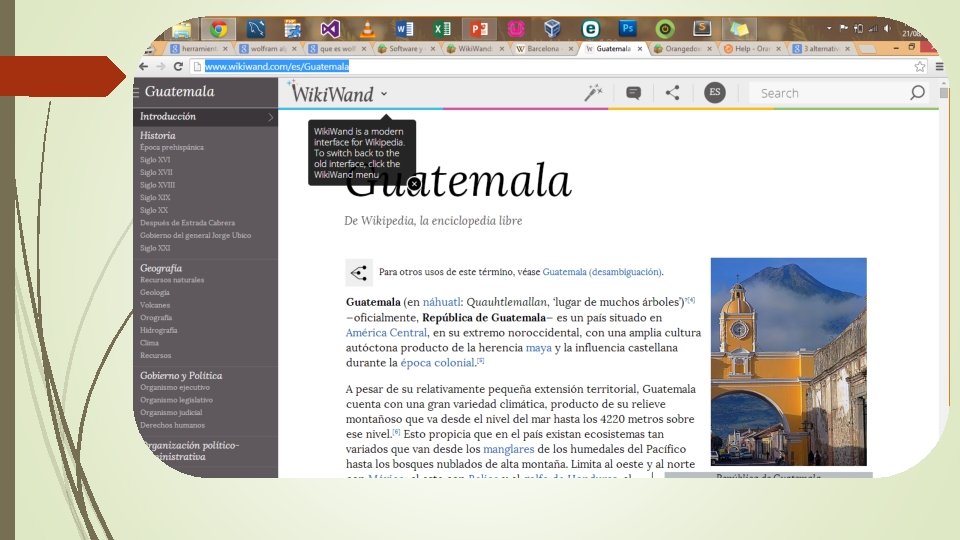Open the América Central link
The width and height of the screenshot is (960, 540).
tap(386, 332)
